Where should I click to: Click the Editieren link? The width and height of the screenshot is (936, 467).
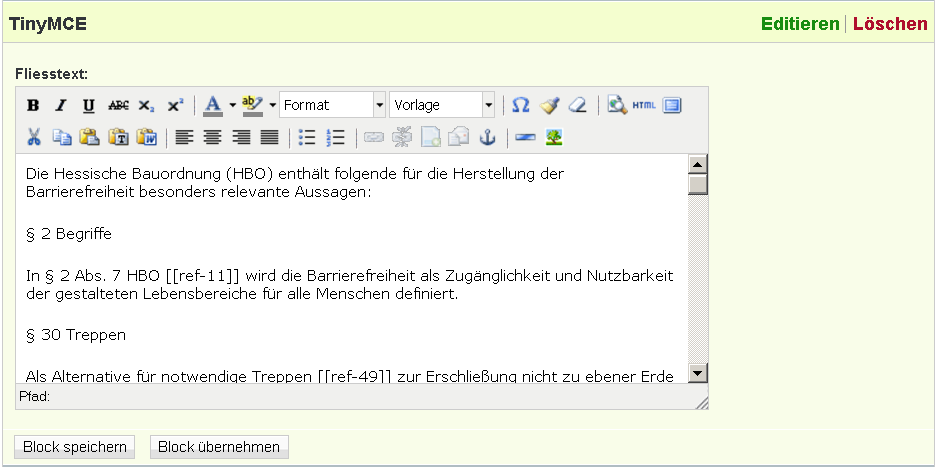pos(800,24)
